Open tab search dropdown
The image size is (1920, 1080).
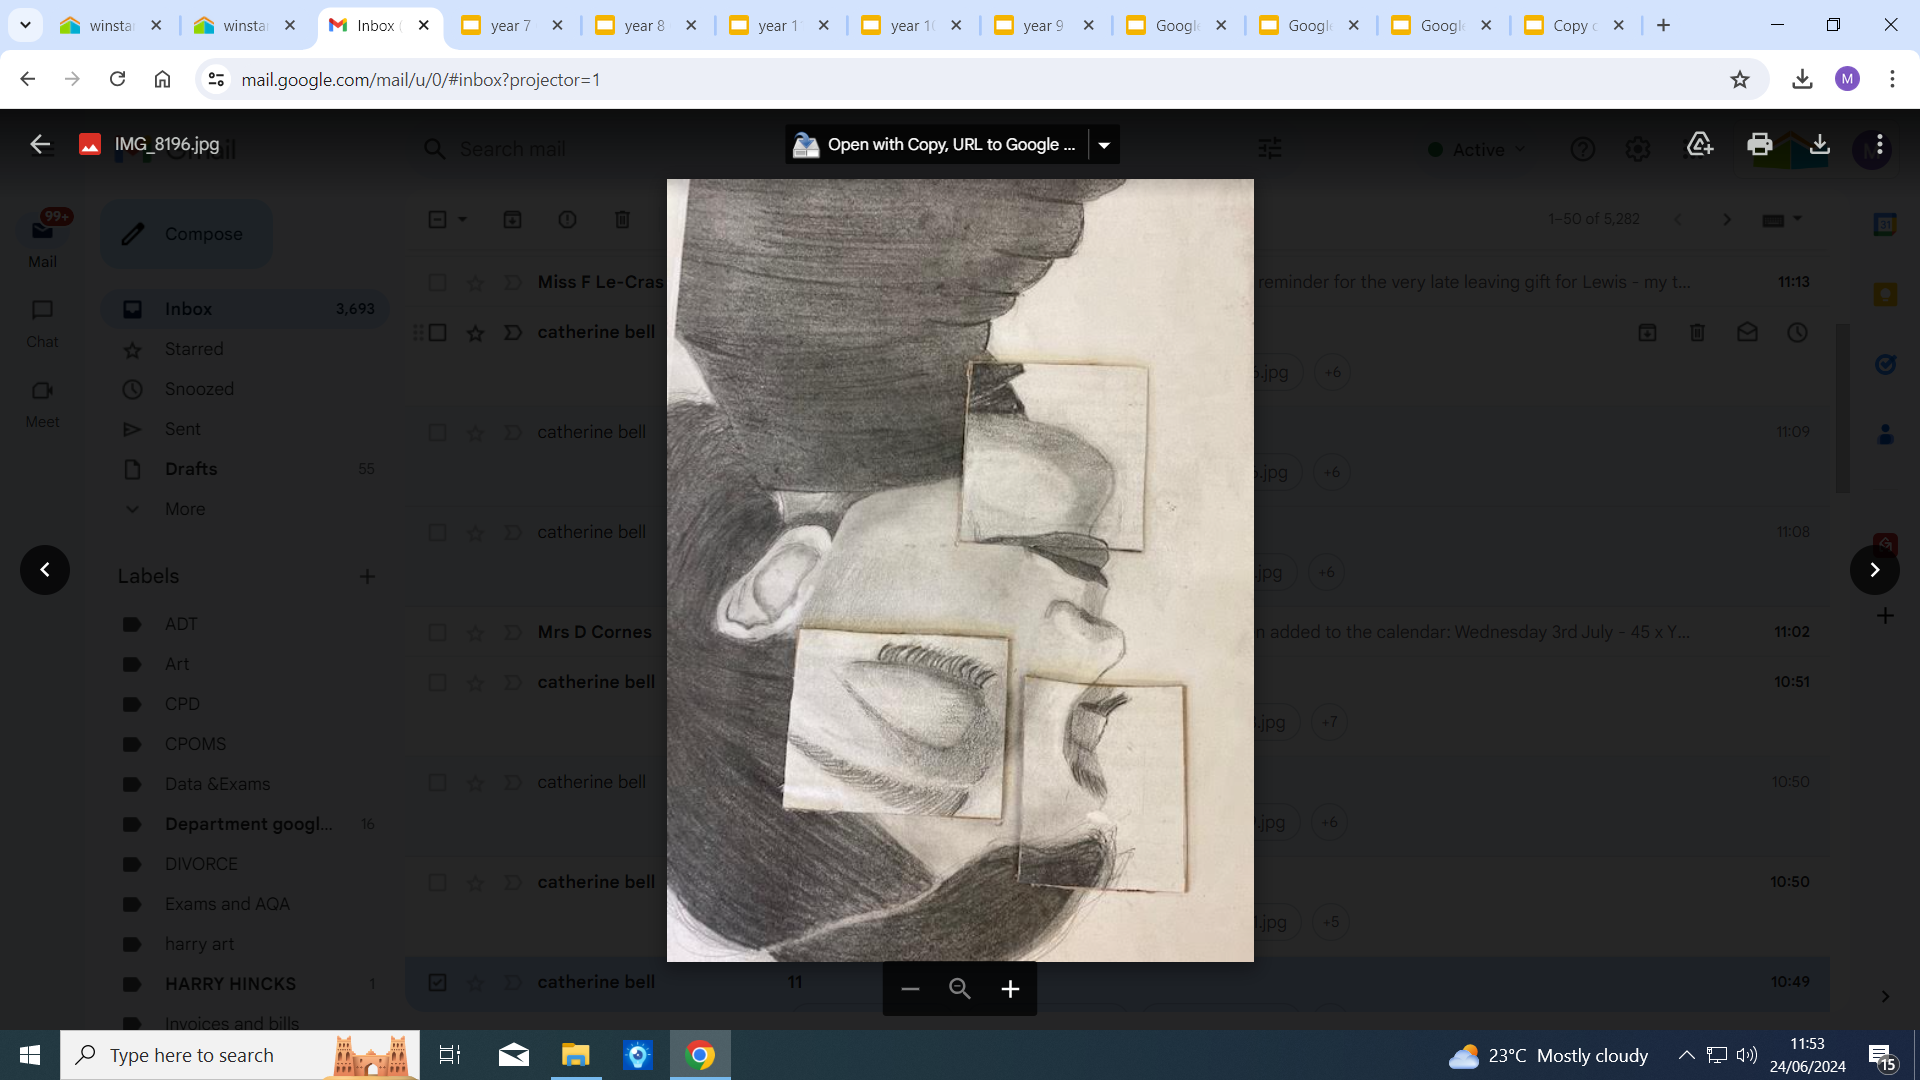point(25,25)
